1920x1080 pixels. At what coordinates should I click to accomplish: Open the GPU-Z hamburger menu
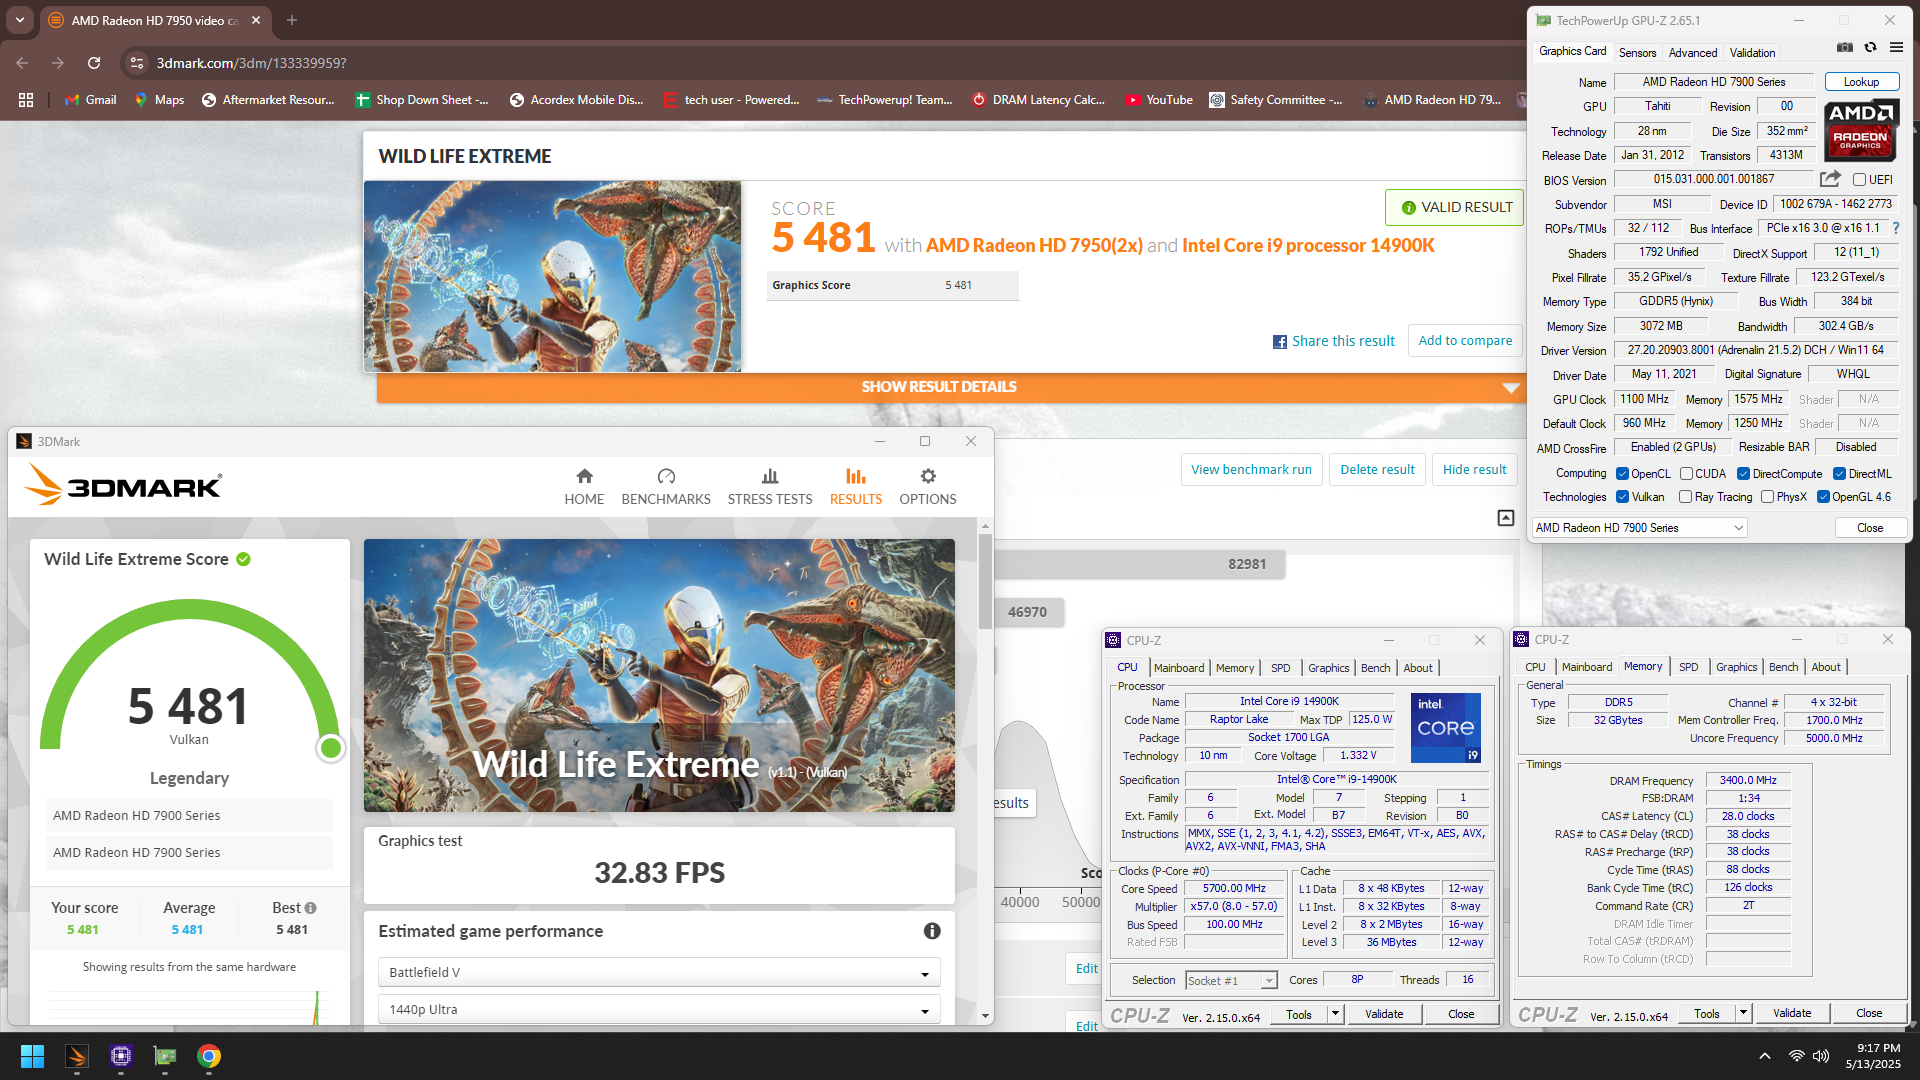point(1896,47)
